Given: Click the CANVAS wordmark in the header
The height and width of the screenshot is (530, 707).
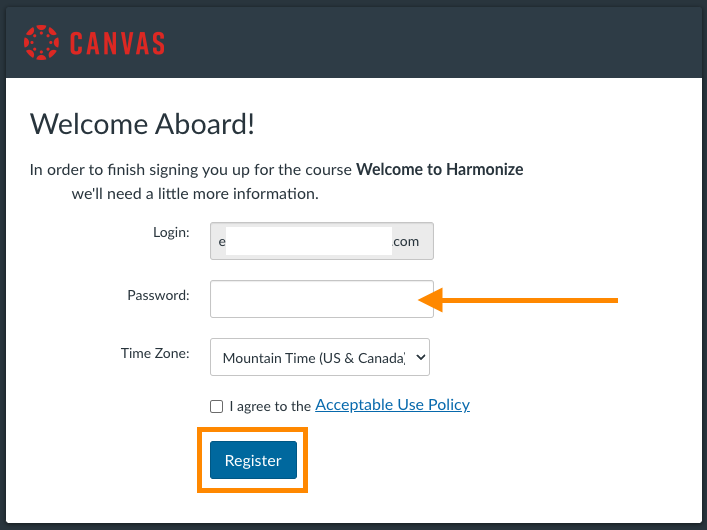Looking at the screenshot, I should (117, 43).
